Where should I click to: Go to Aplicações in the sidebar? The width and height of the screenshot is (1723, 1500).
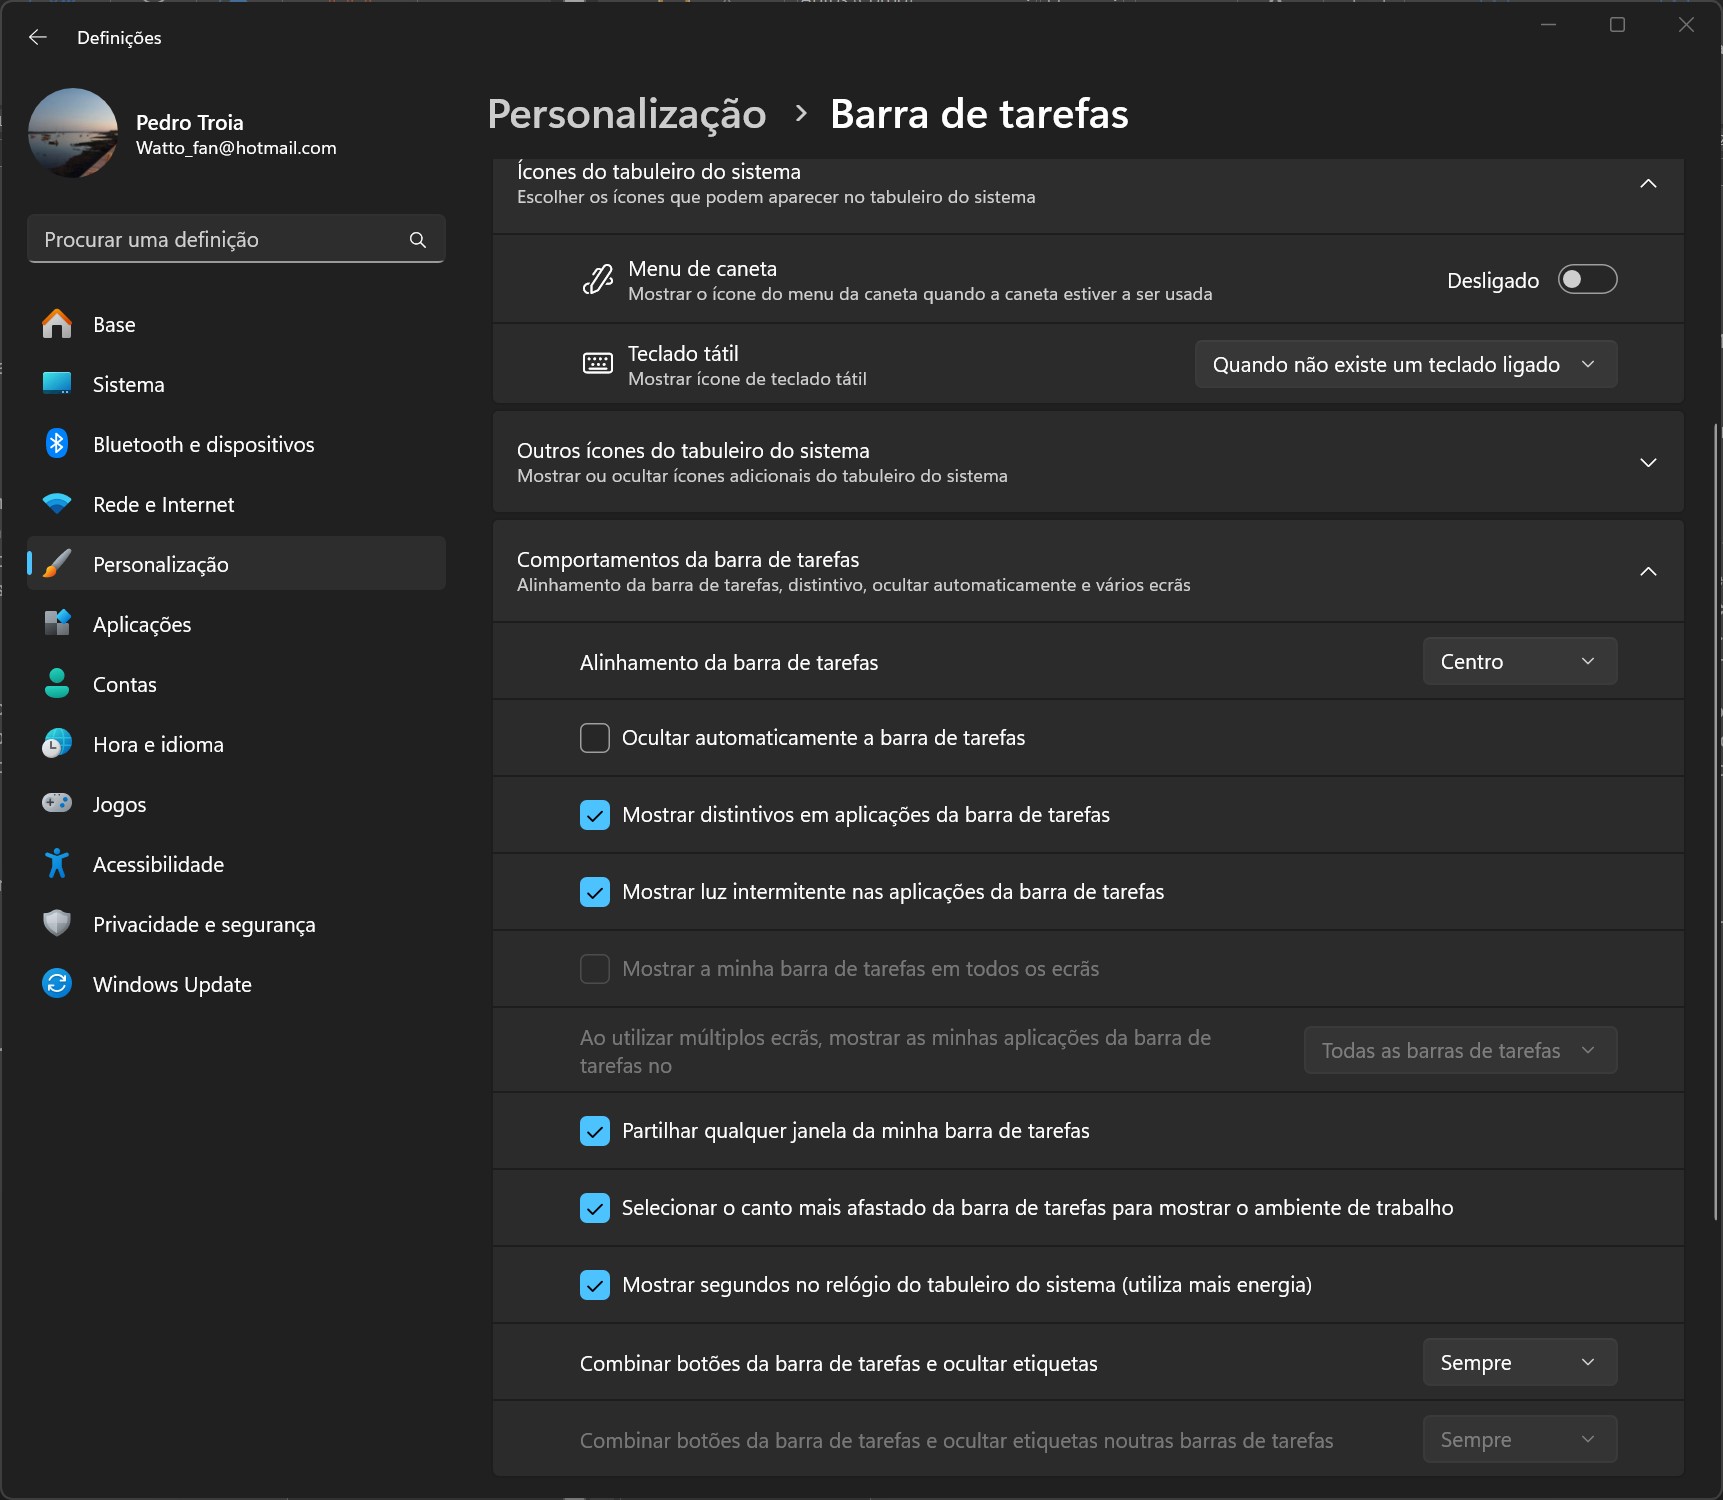pos(142,625)
